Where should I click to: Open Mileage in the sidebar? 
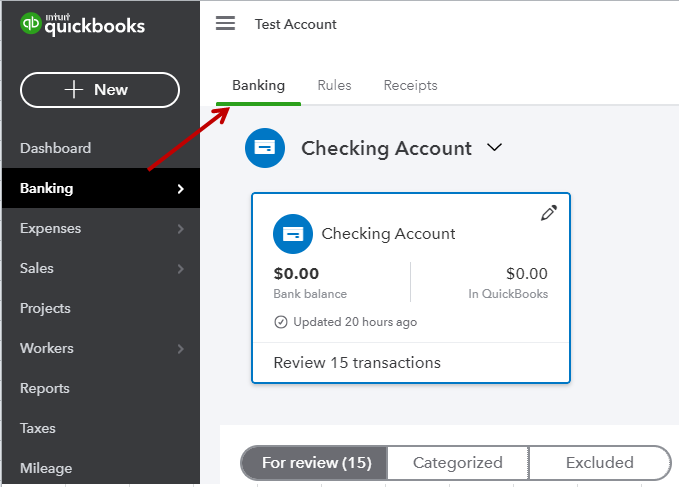[100, 468]
